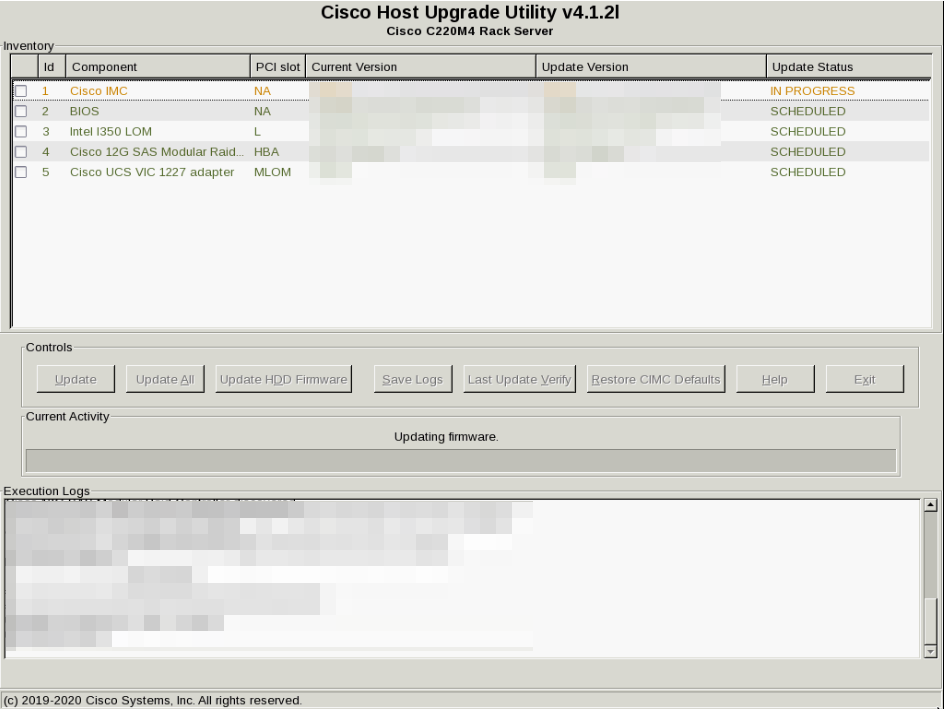This screenshot has width=944, height=712.
Task: Click the Update Version column header
Action: (x=651, y=67)
